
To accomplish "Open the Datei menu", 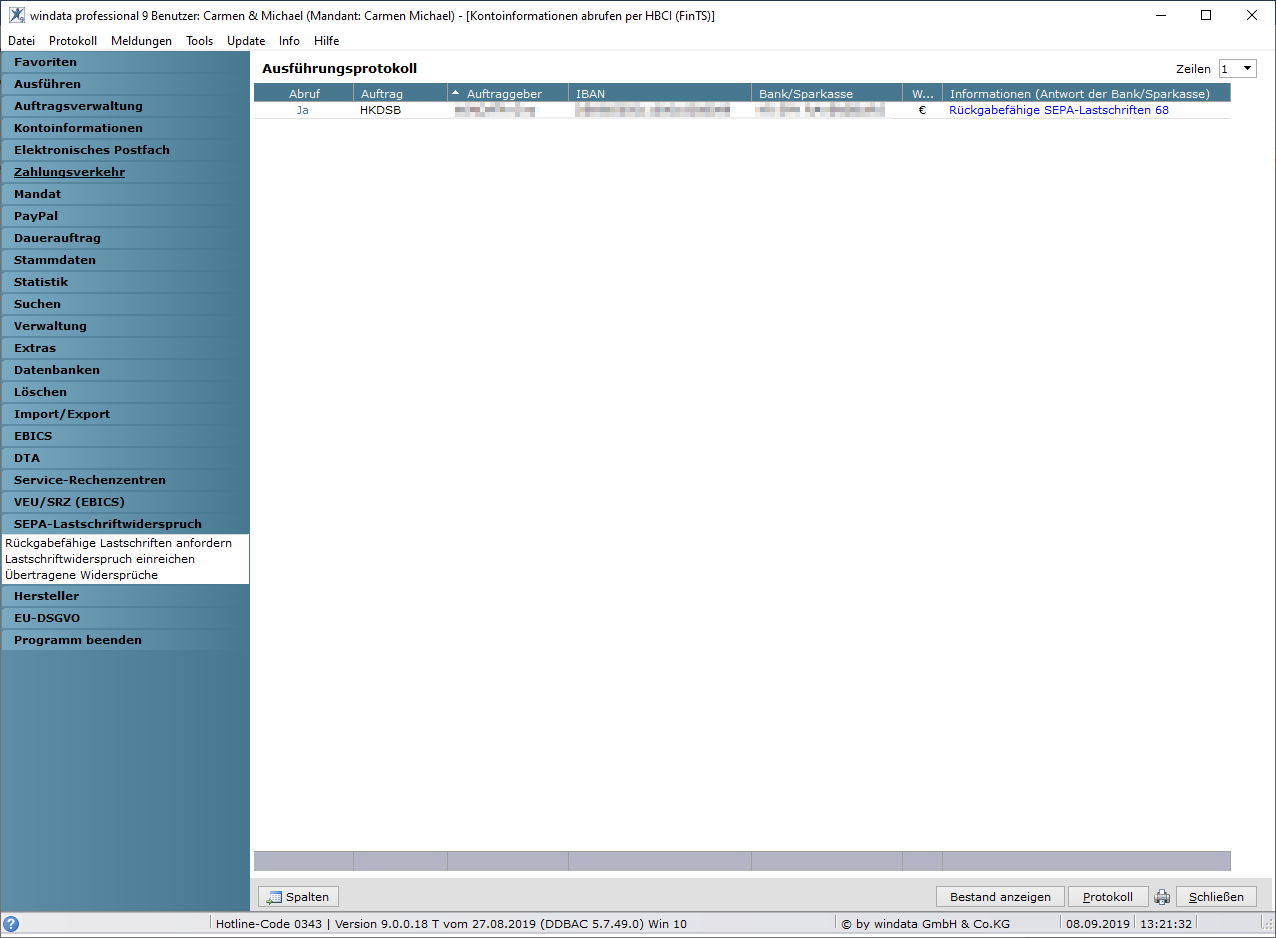I will tap(21, 41).
